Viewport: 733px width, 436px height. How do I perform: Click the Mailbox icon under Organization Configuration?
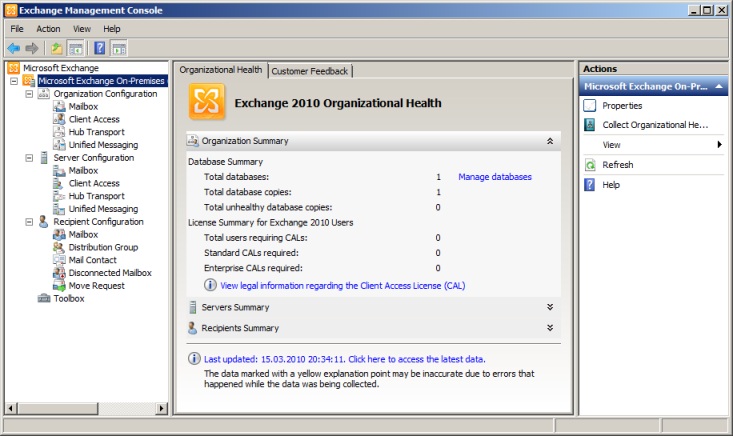(59, 107)
